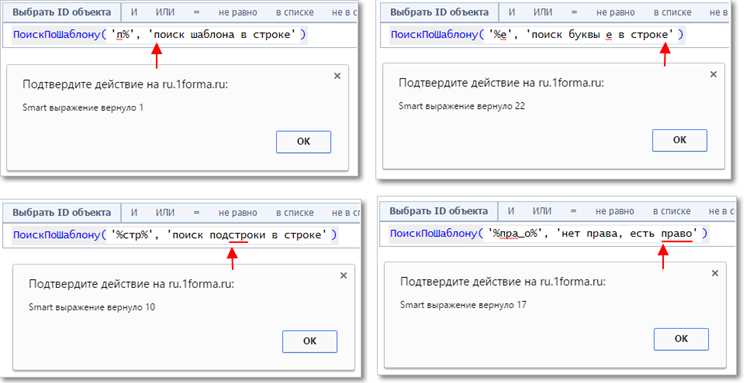The width and height of the screenshot is (750, 383).
Task: Insert 'И' operator above the 'п%' expression
Action: [134, 12]
